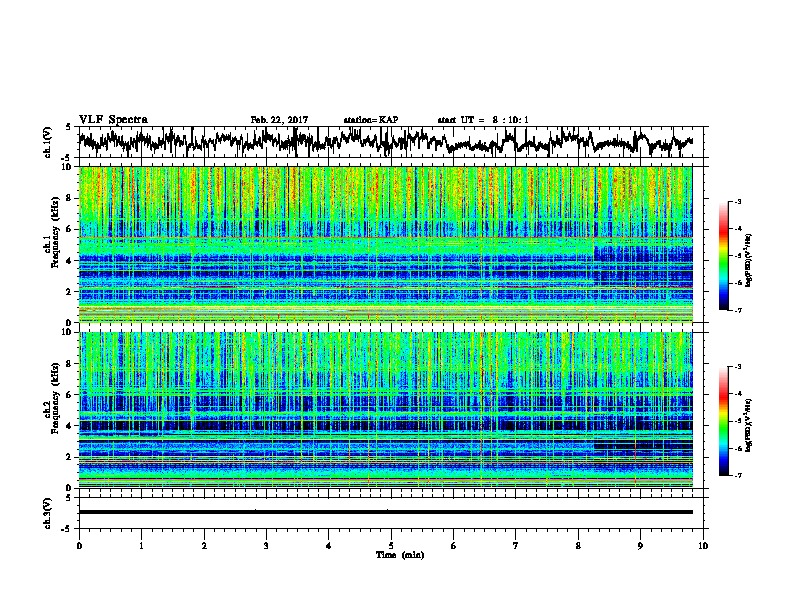
Task: Click time axis tick label 9
Action: 640,546
